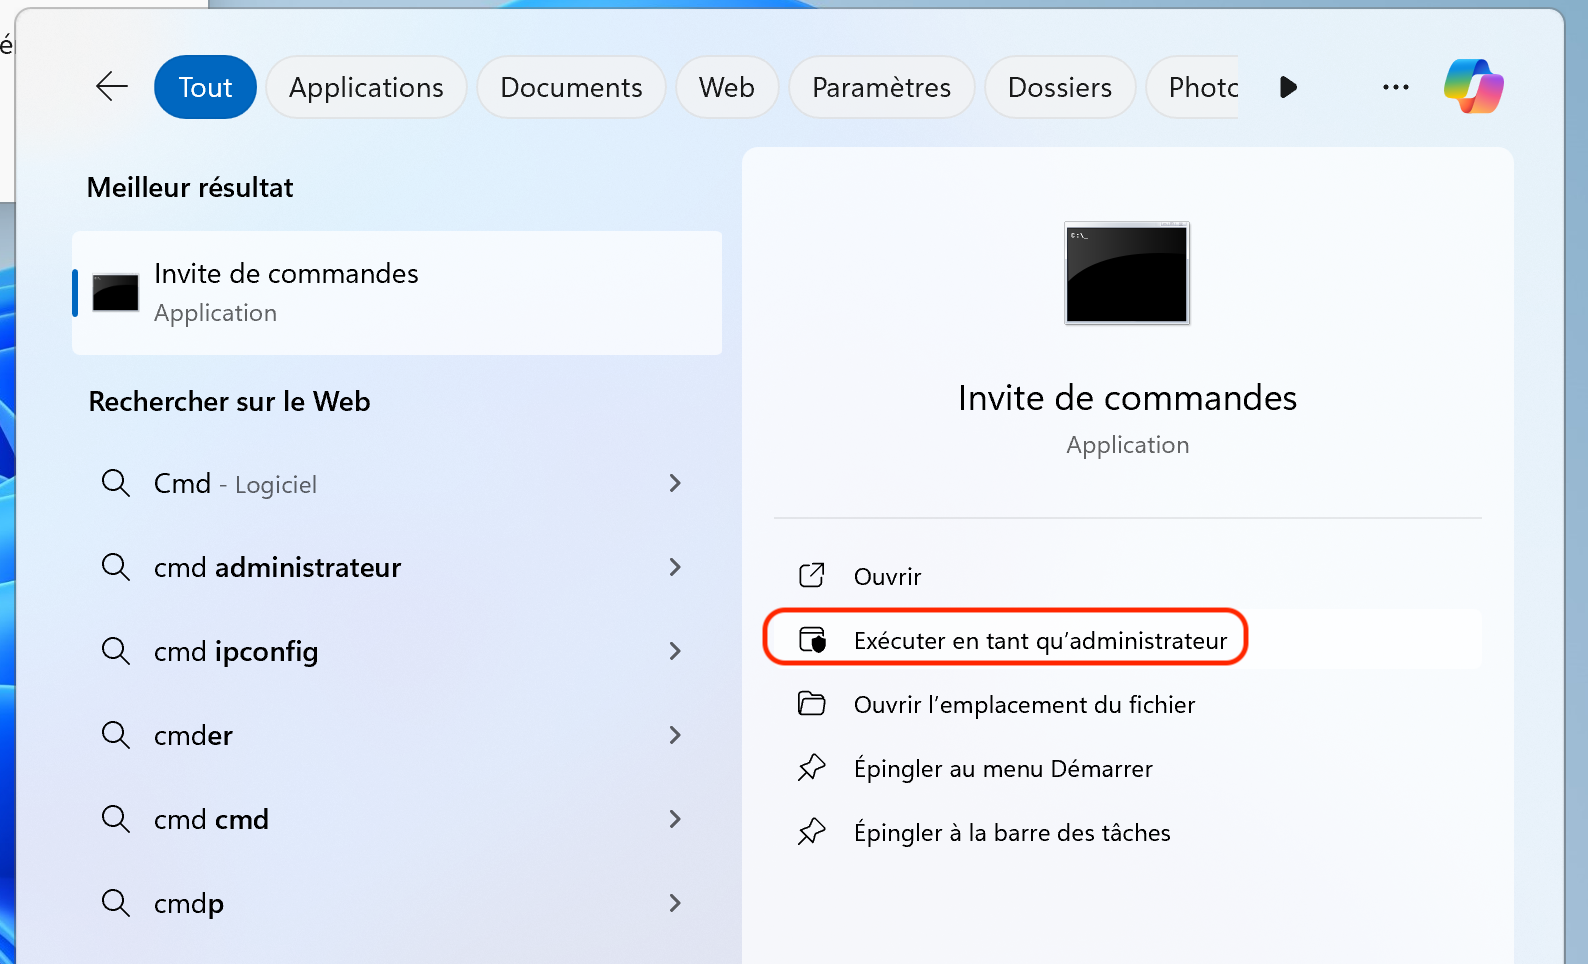Screen dimensions: 1588x964
Task: Click the pin icon for Épingler à la barre des tâches
Action: pyautogui.click(x=812, y=832)
